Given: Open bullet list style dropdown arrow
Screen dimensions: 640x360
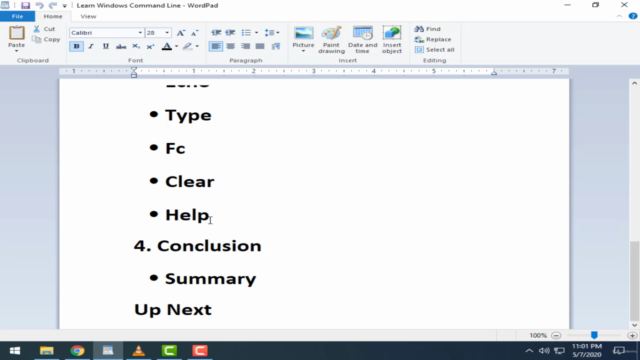Looking at the screenshot, I should [256, 33].
